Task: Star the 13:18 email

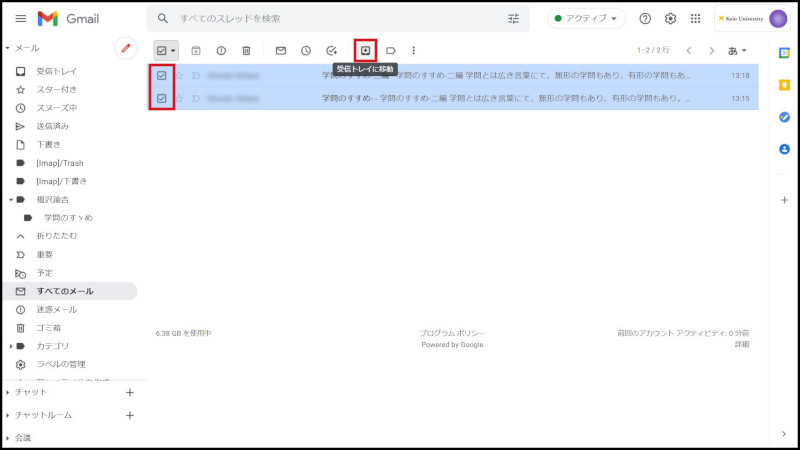Action: pos(180,75)
